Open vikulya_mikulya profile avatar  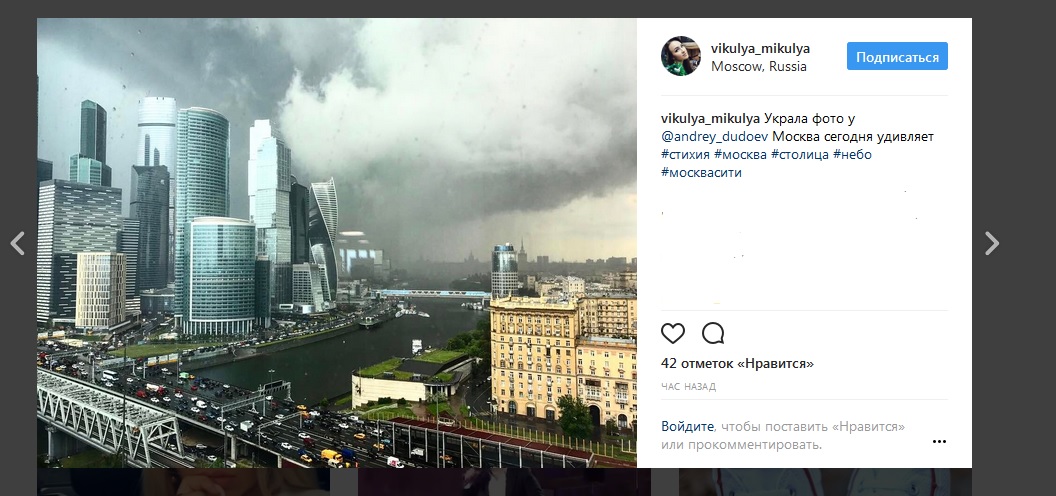pyautogui.click(x=680, y=56)
